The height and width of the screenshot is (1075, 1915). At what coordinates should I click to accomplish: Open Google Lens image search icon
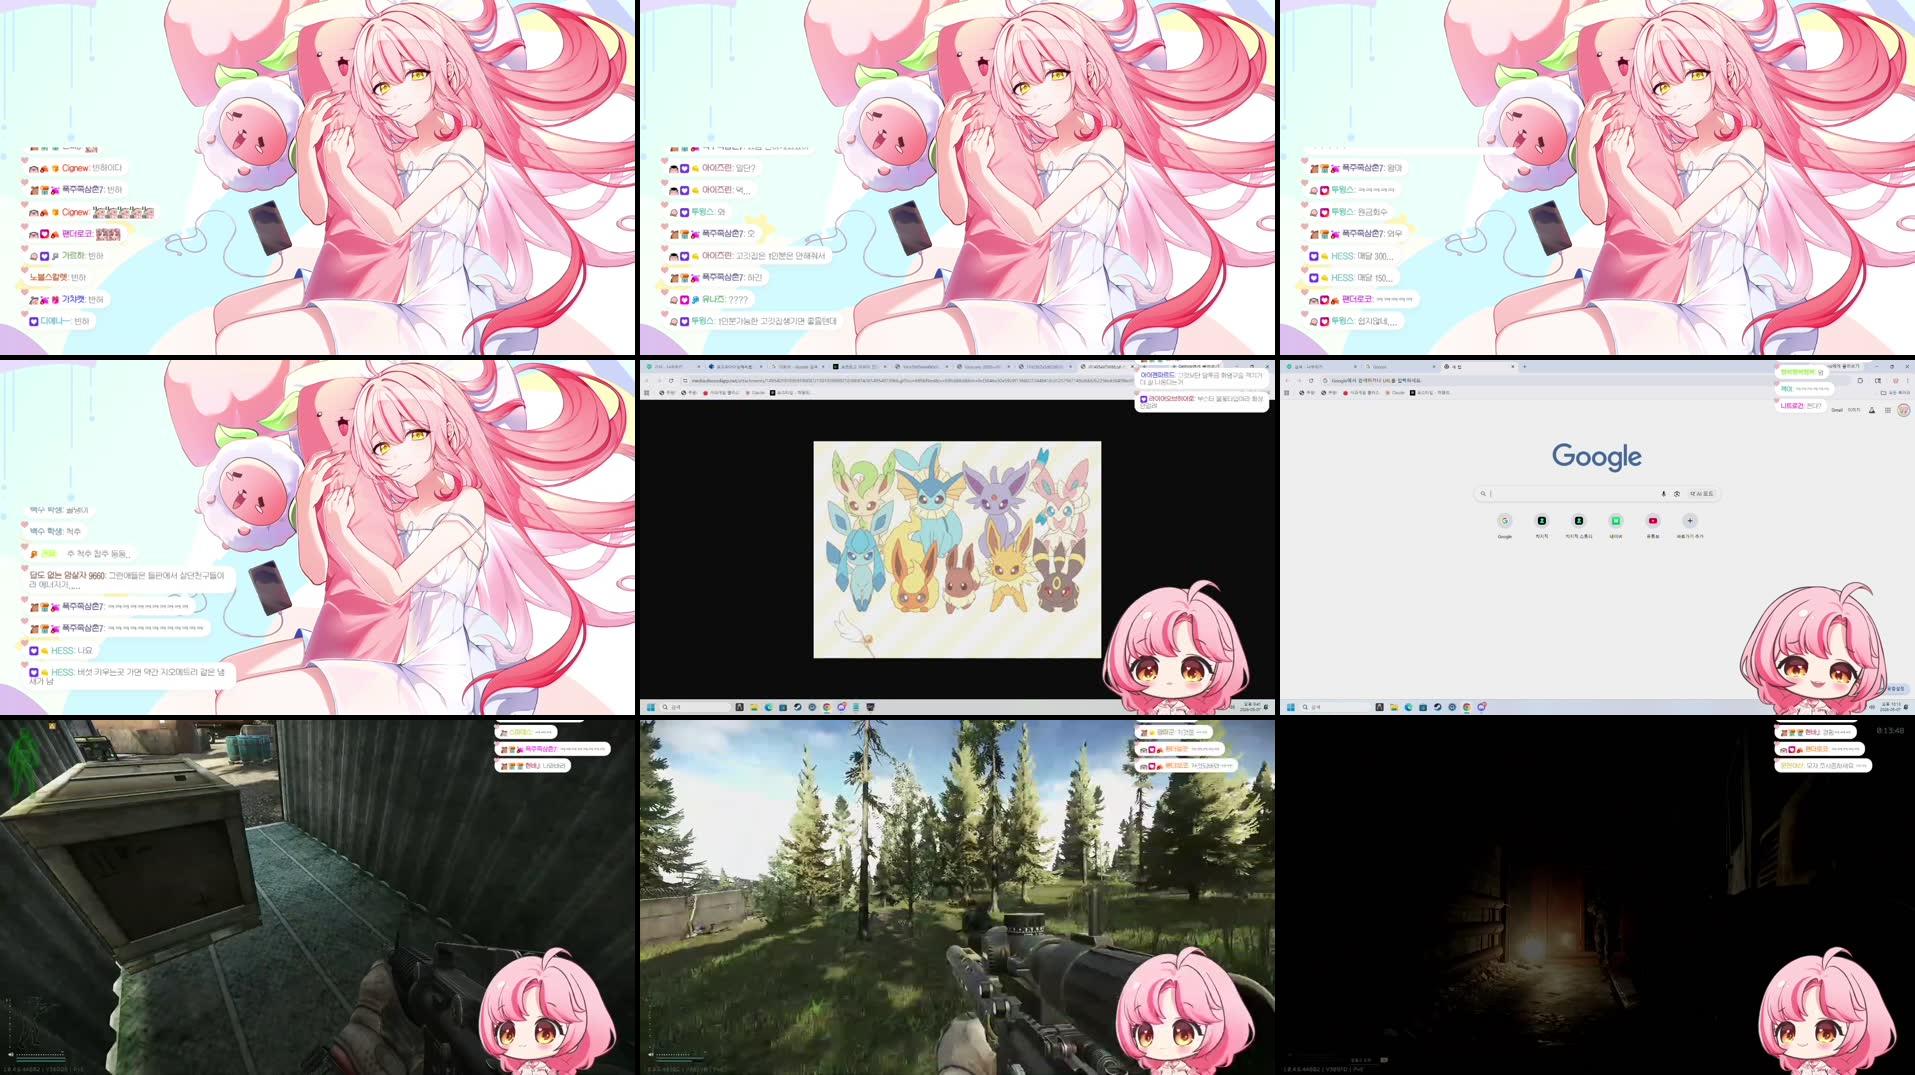1677,493
